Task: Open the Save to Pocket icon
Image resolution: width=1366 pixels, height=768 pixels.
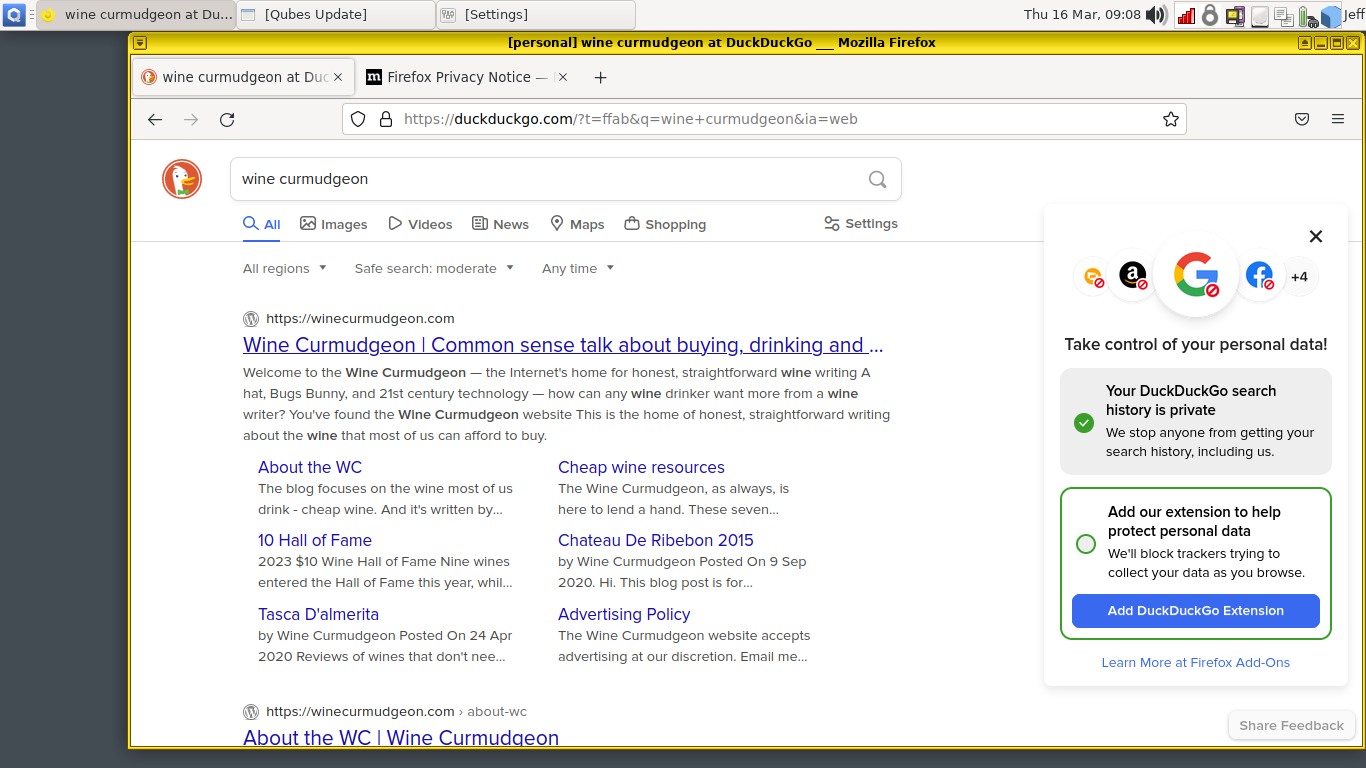Action: point(1302,119)
